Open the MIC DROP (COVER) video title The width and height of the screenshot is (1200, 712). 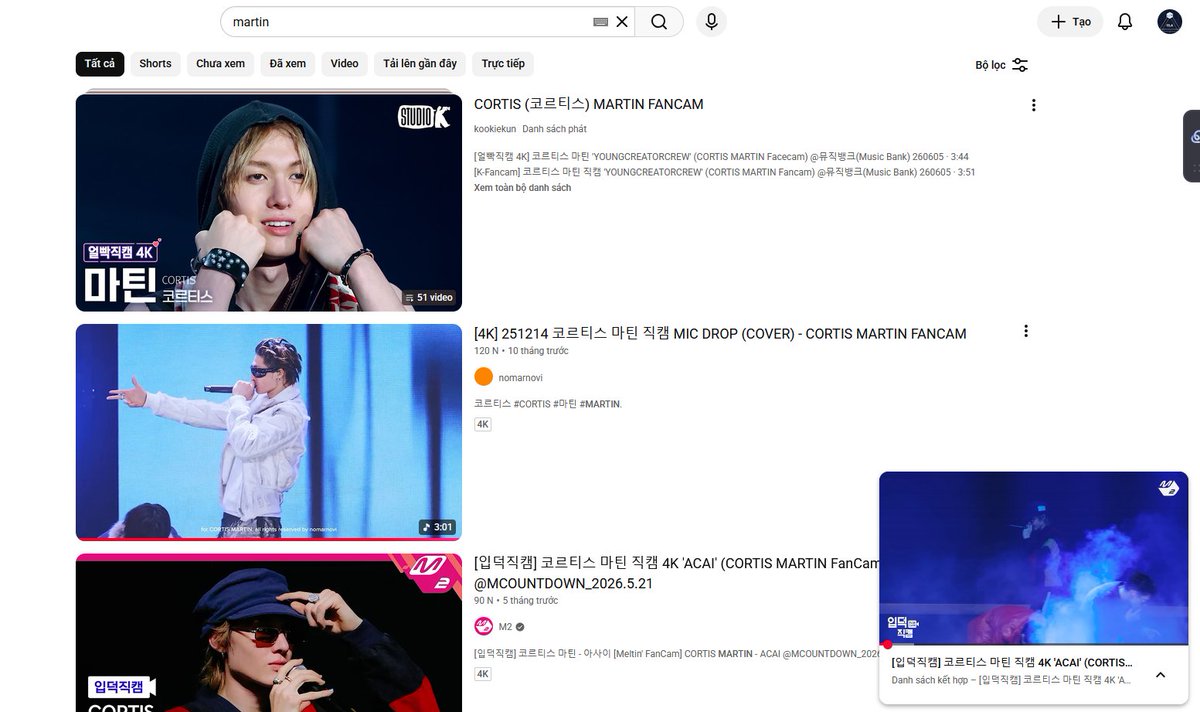[720, 333]
